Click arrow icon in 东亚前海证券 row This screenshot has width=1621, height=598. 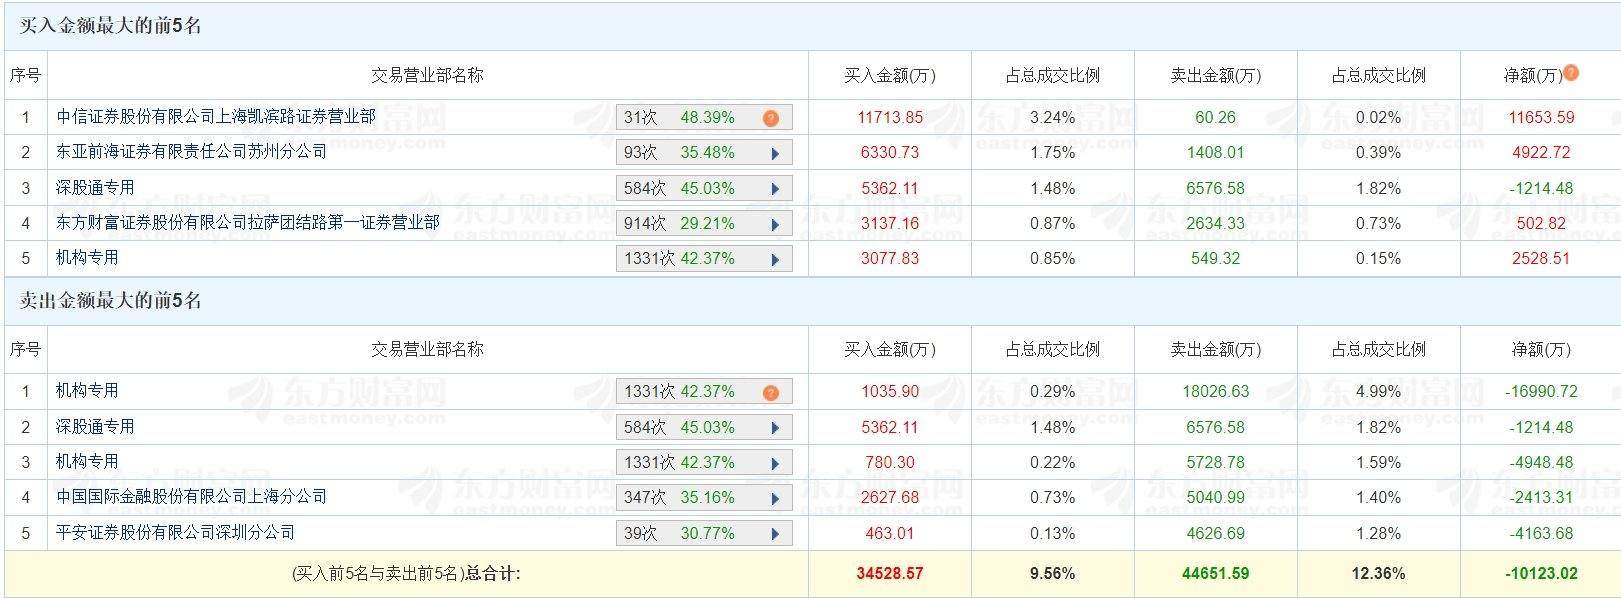pyautogui.click(x=775, y=154)
